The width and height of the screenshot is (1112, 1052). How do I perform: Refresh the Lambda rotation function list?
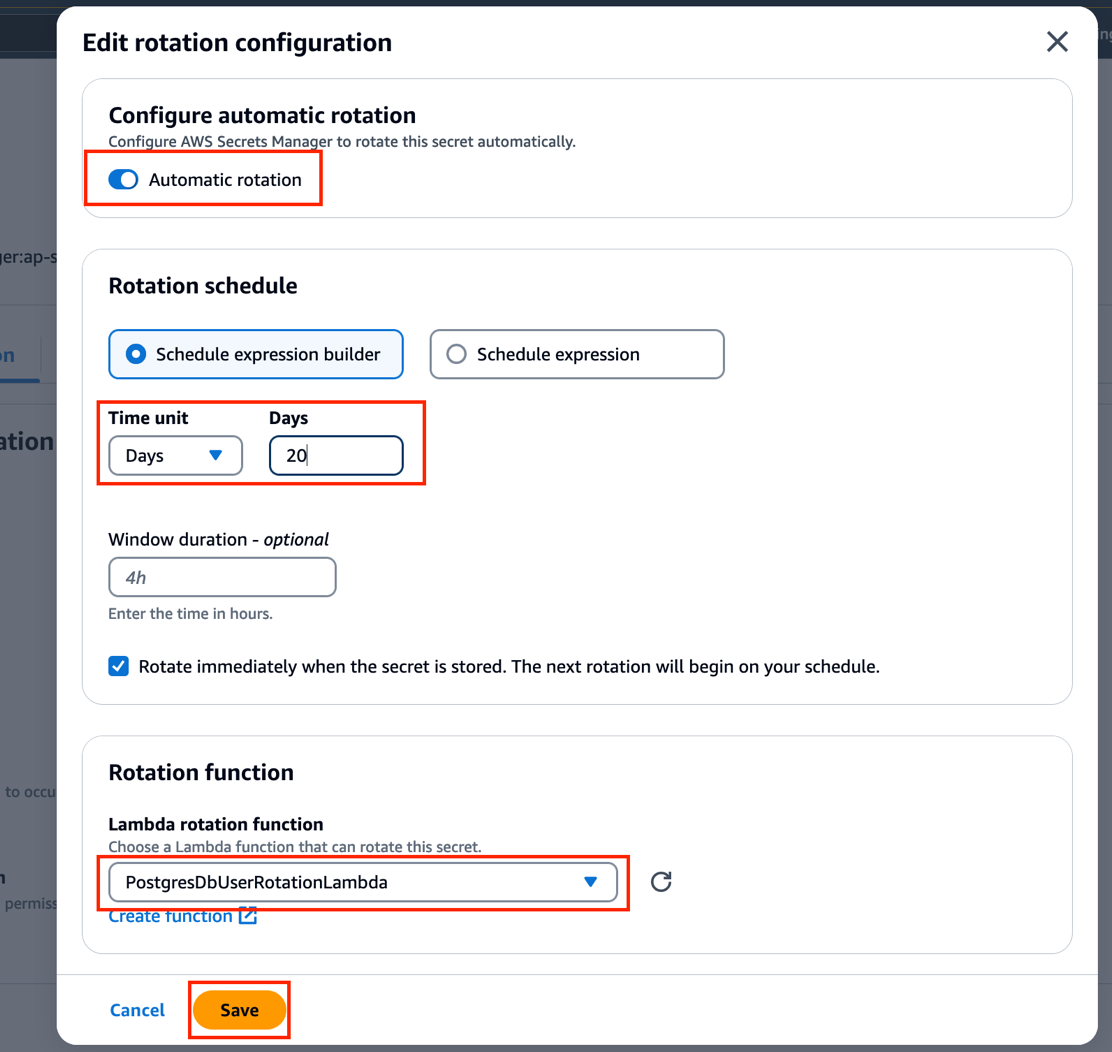tap(660, 882)
